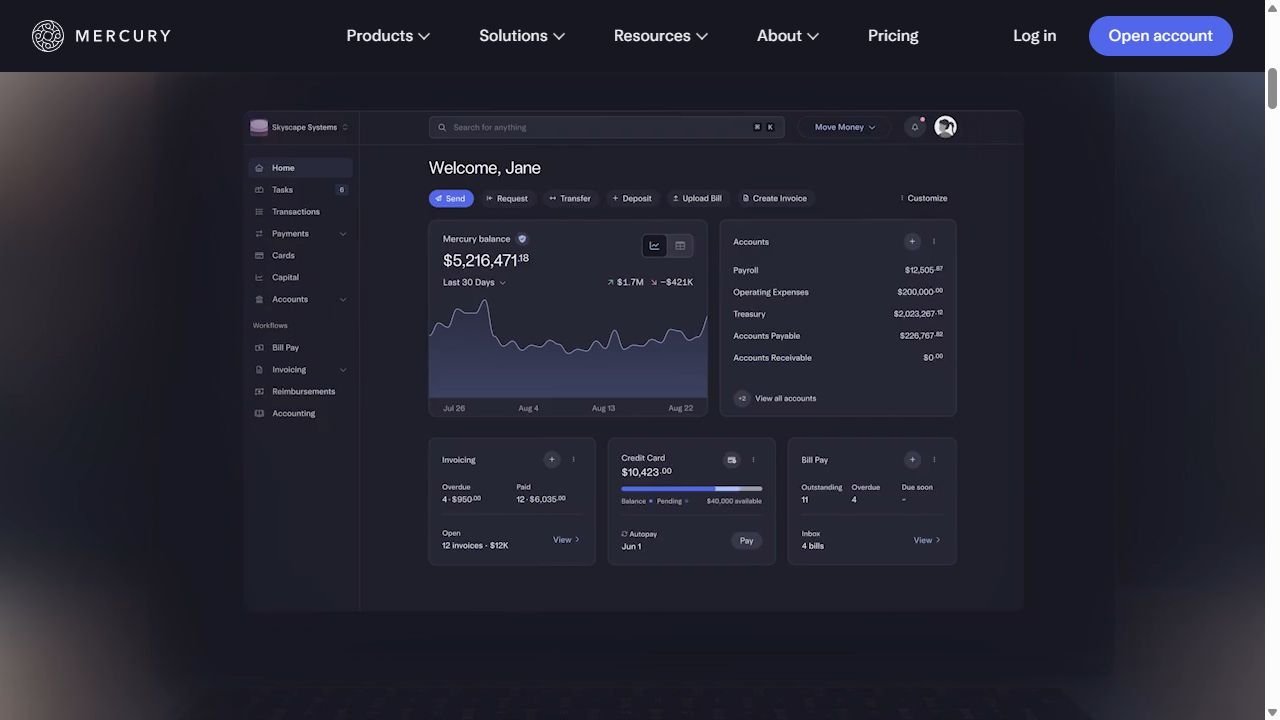This screenshot has height=720, width=1280.
Task: Go to Home in the sidebar
Action: 300,168
